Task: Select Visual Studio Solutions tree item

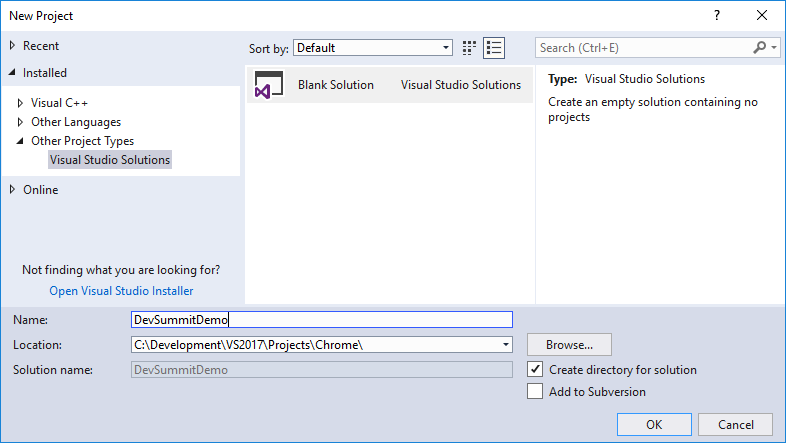Action: point(110,160)
